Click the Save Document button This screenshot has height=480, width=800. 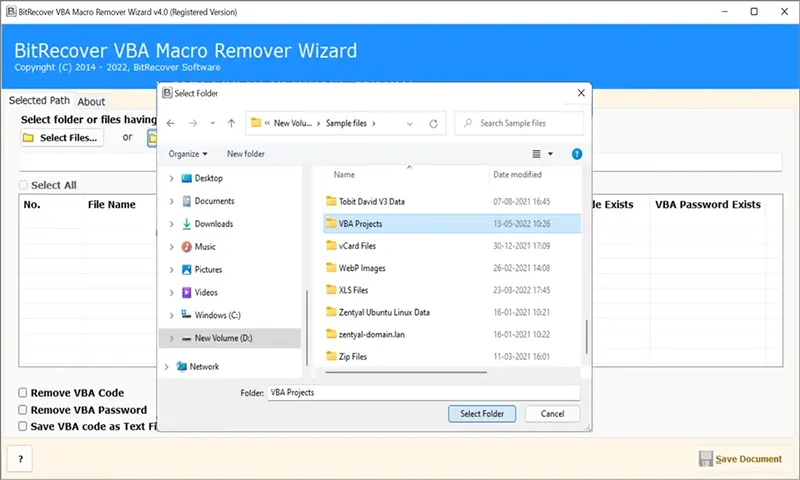(x=740, y=459)
